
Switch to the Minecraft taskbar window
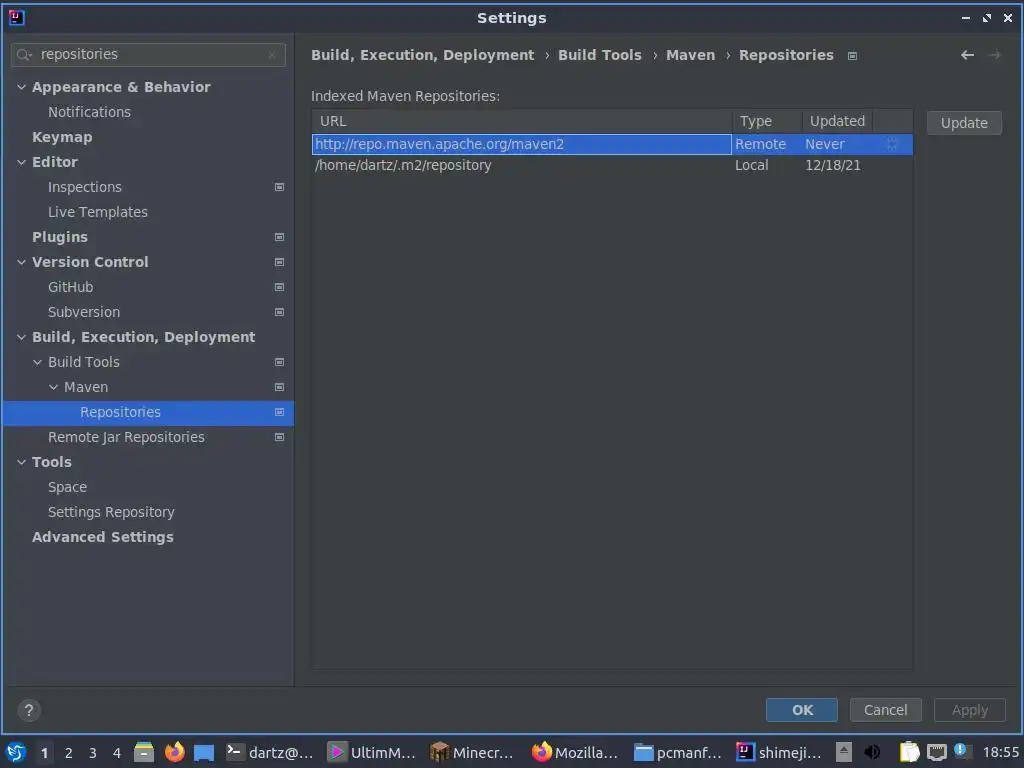(x=472, y=752)
